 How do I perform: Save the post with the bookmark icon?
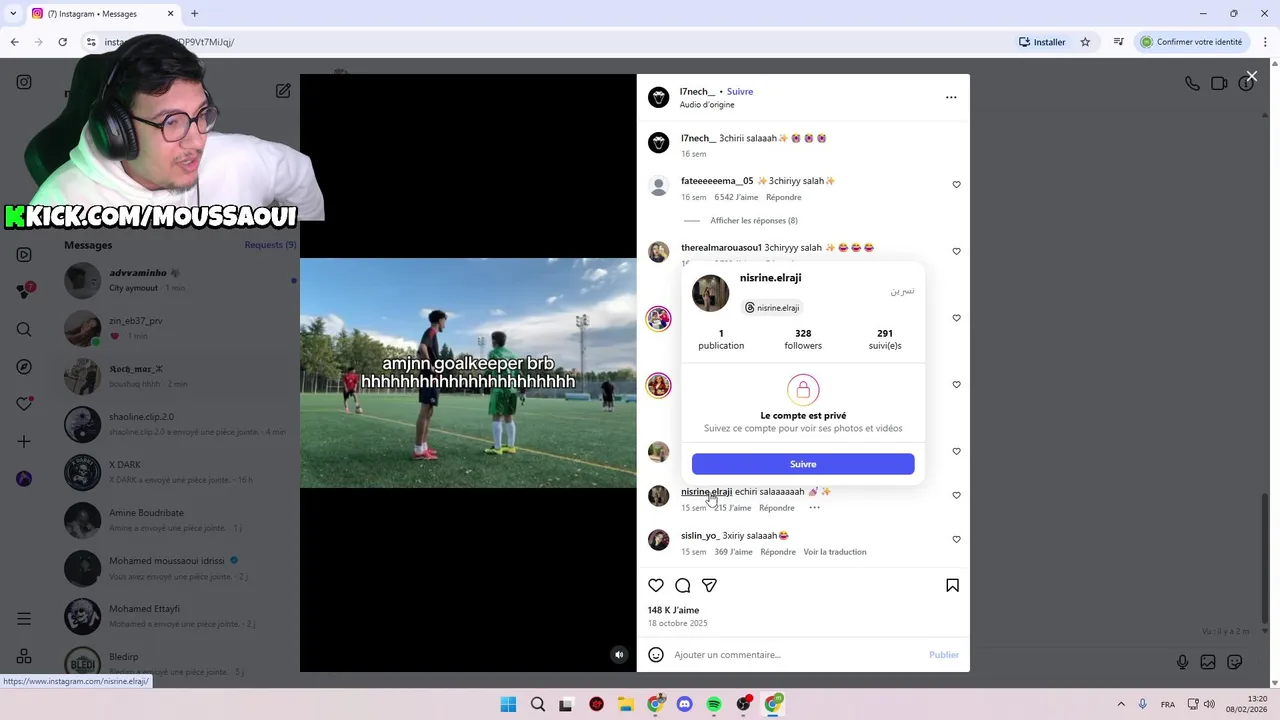pyautogui.click(x=952, y=585)
